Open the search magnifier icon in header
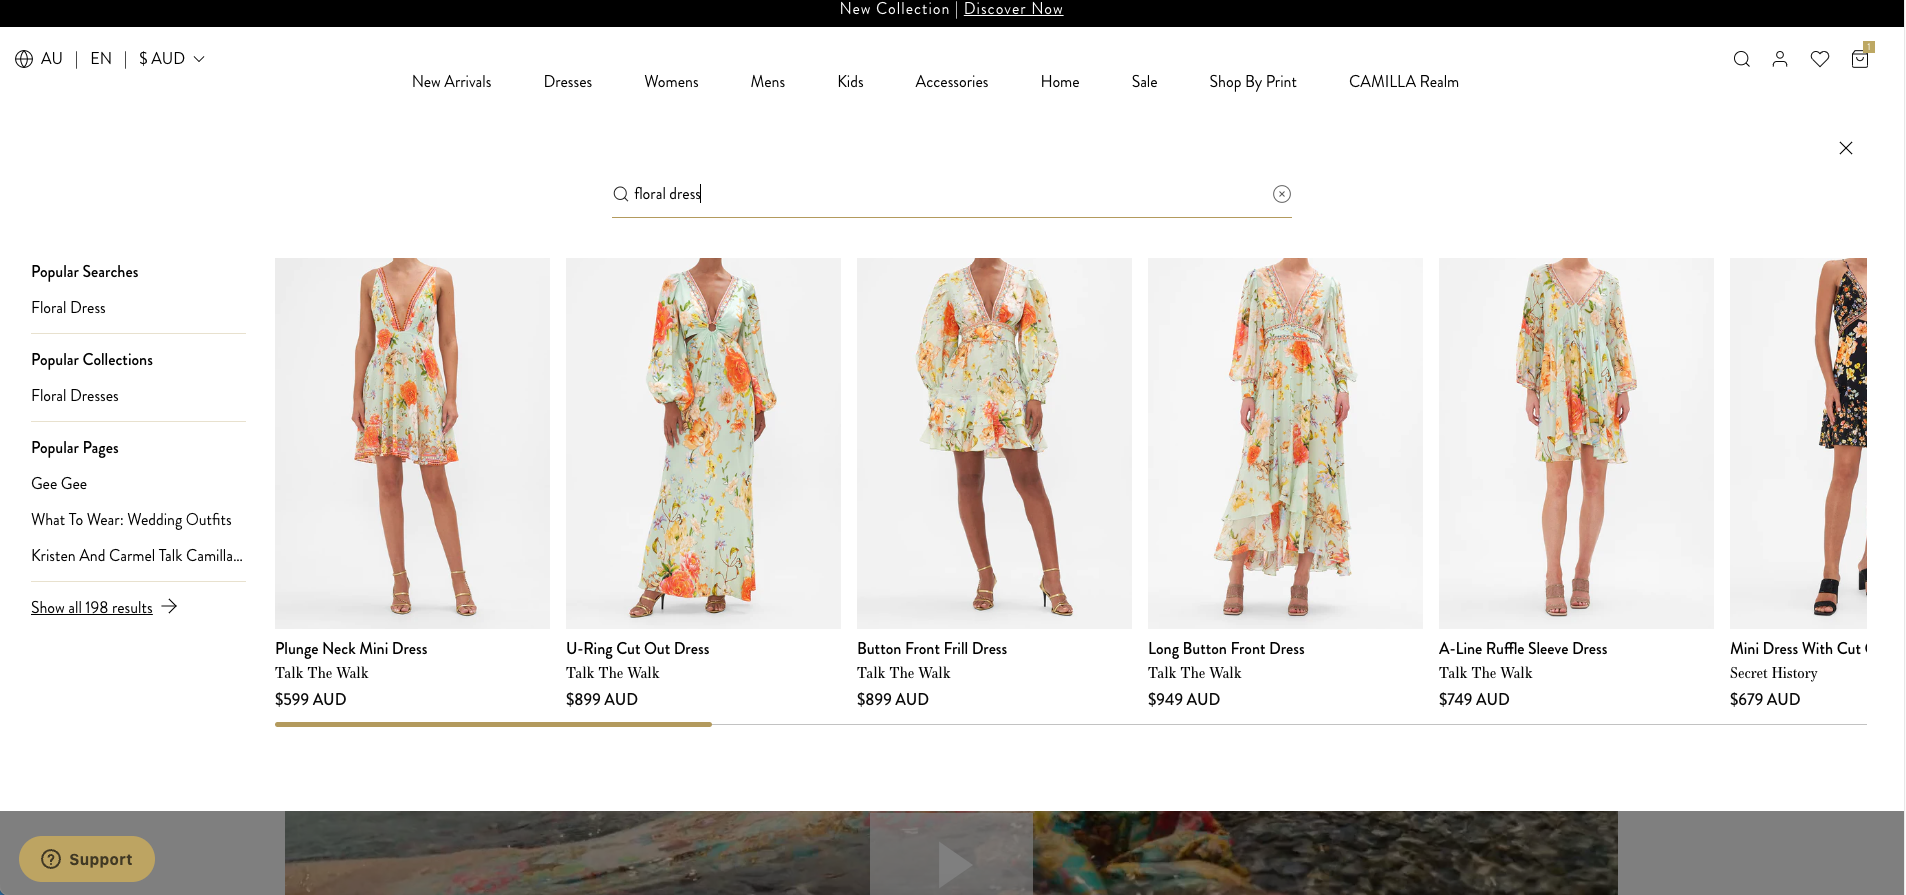1906x895 pixels. [1741, 59]
